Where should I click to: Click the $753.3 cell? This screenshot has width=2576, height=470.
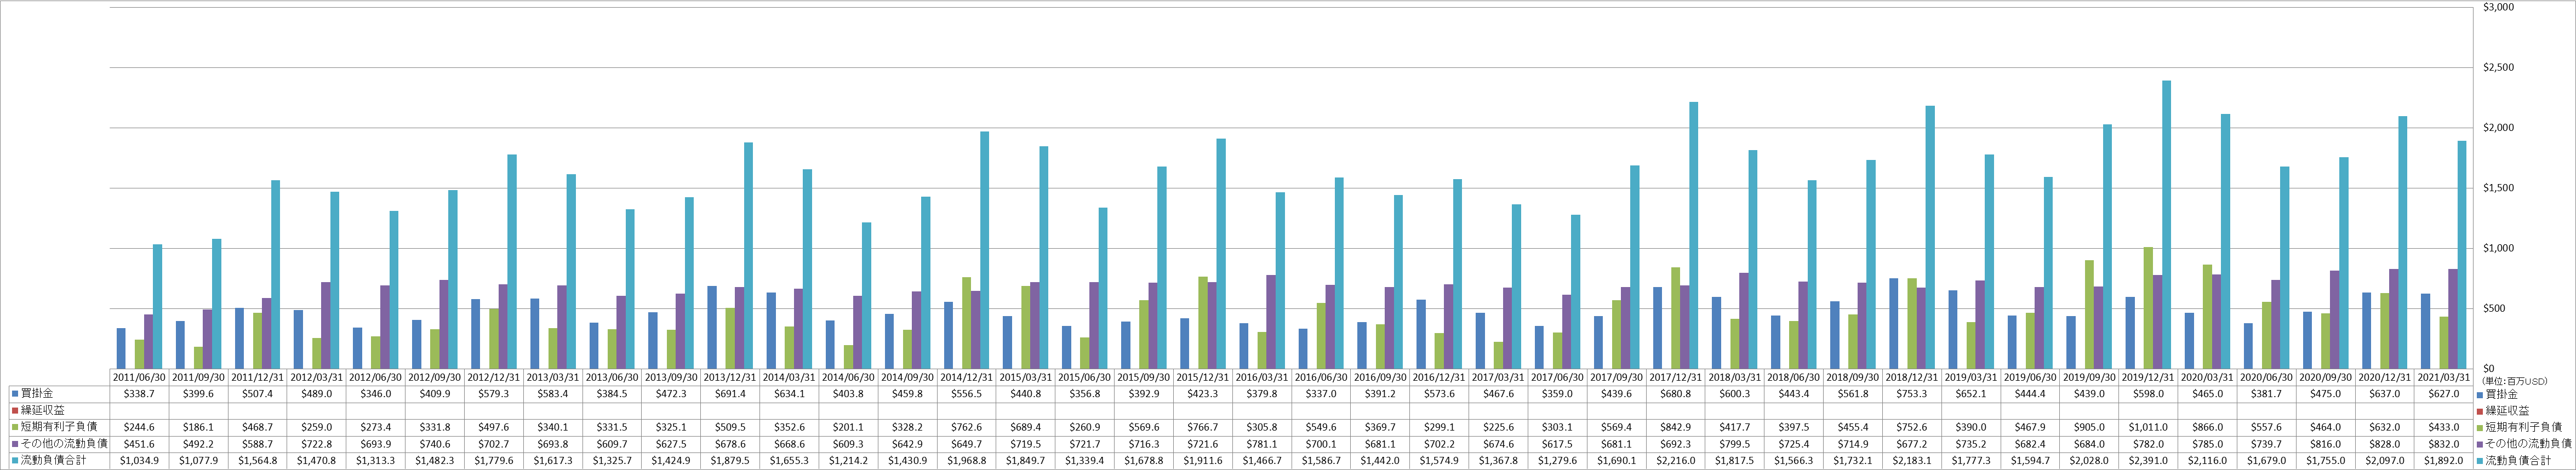[1911, 395]
